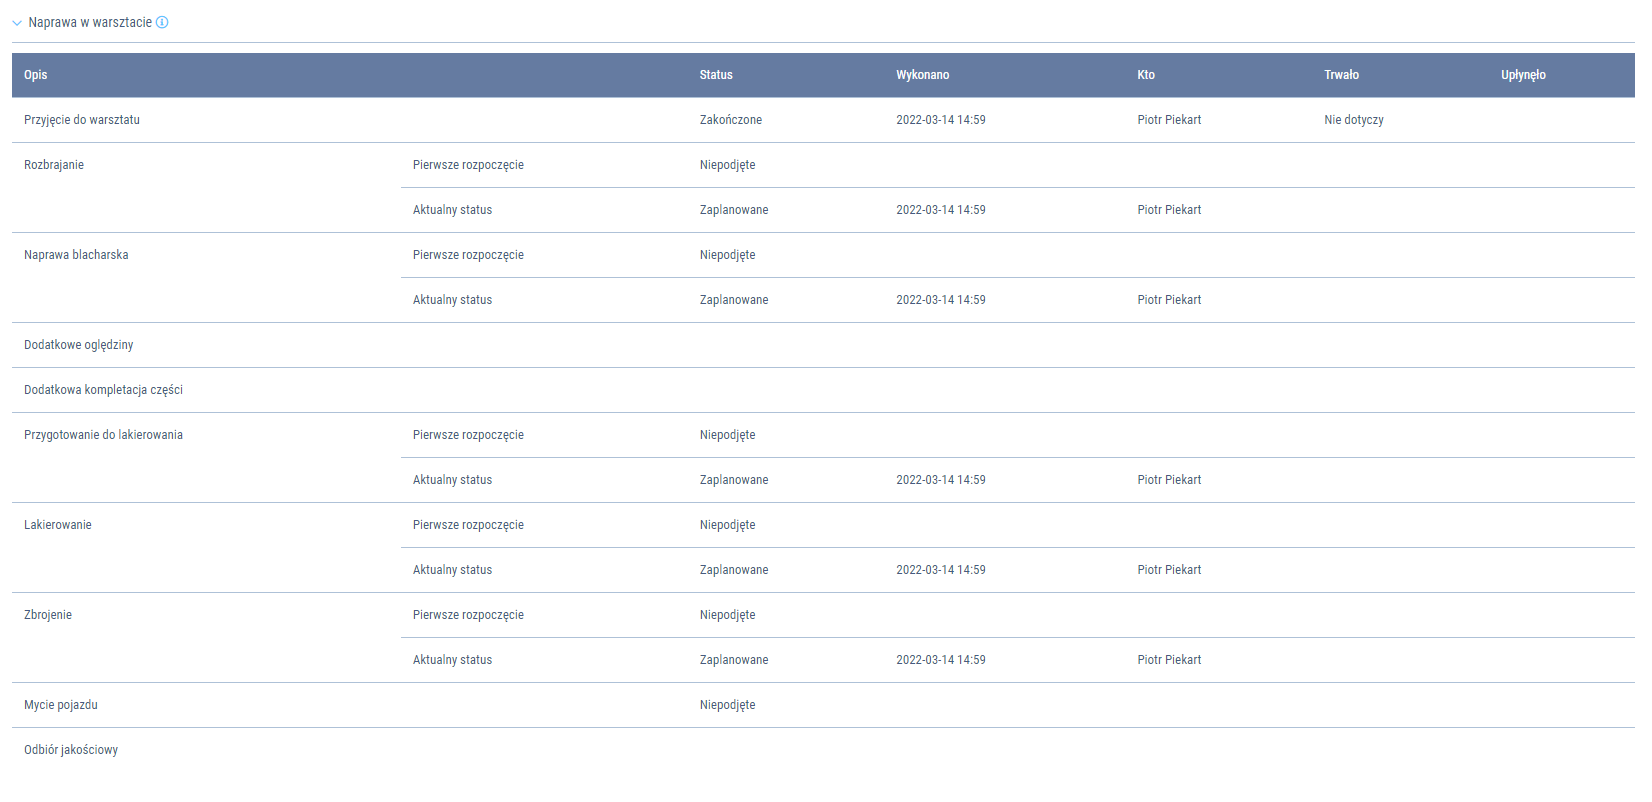The width and height of the screenshot is (1652, 802).
Task: Select the Dodatkowe oględziny row
Action: (79, 345)
